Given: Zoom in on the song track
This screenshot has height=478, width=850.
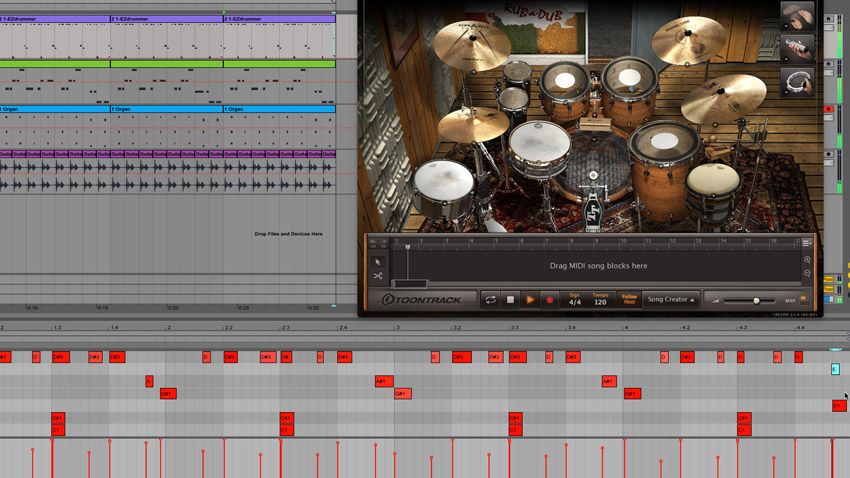Looking at the screenshot, I should click(x=807, y=260).
